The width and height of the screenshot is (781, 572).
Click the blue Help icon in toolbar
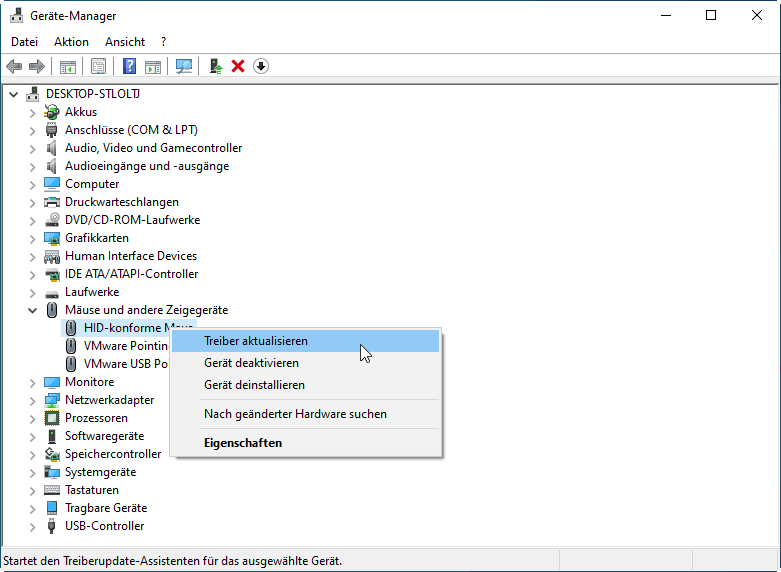[129, 66]
